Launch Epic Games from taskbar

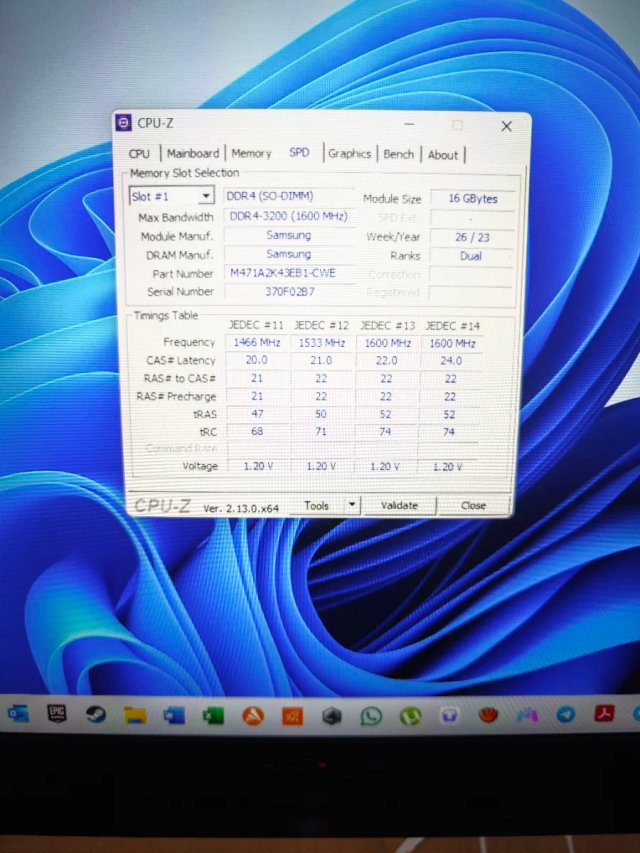tap(57, 714)
